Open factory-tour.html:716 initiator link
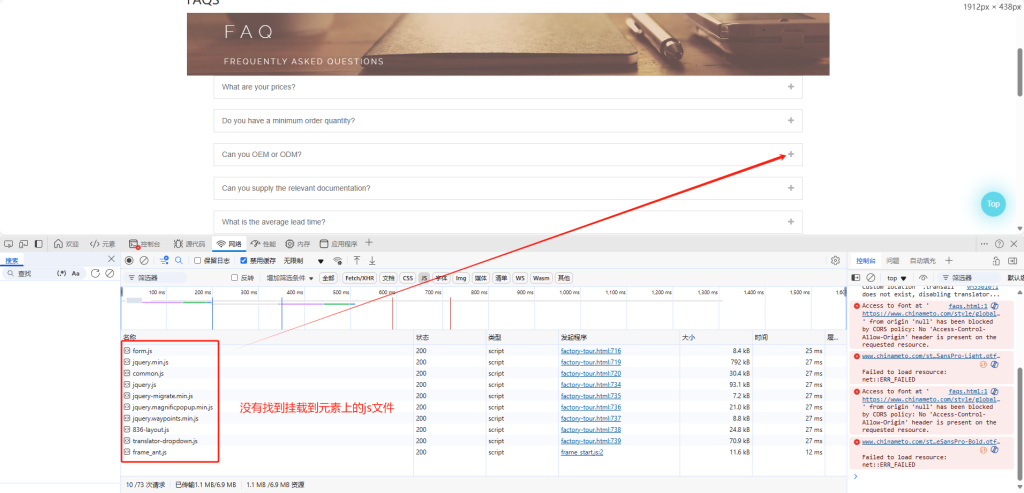Image resolution: width=1024 pixels, height=493 pixels. click(x=590, y=351)
